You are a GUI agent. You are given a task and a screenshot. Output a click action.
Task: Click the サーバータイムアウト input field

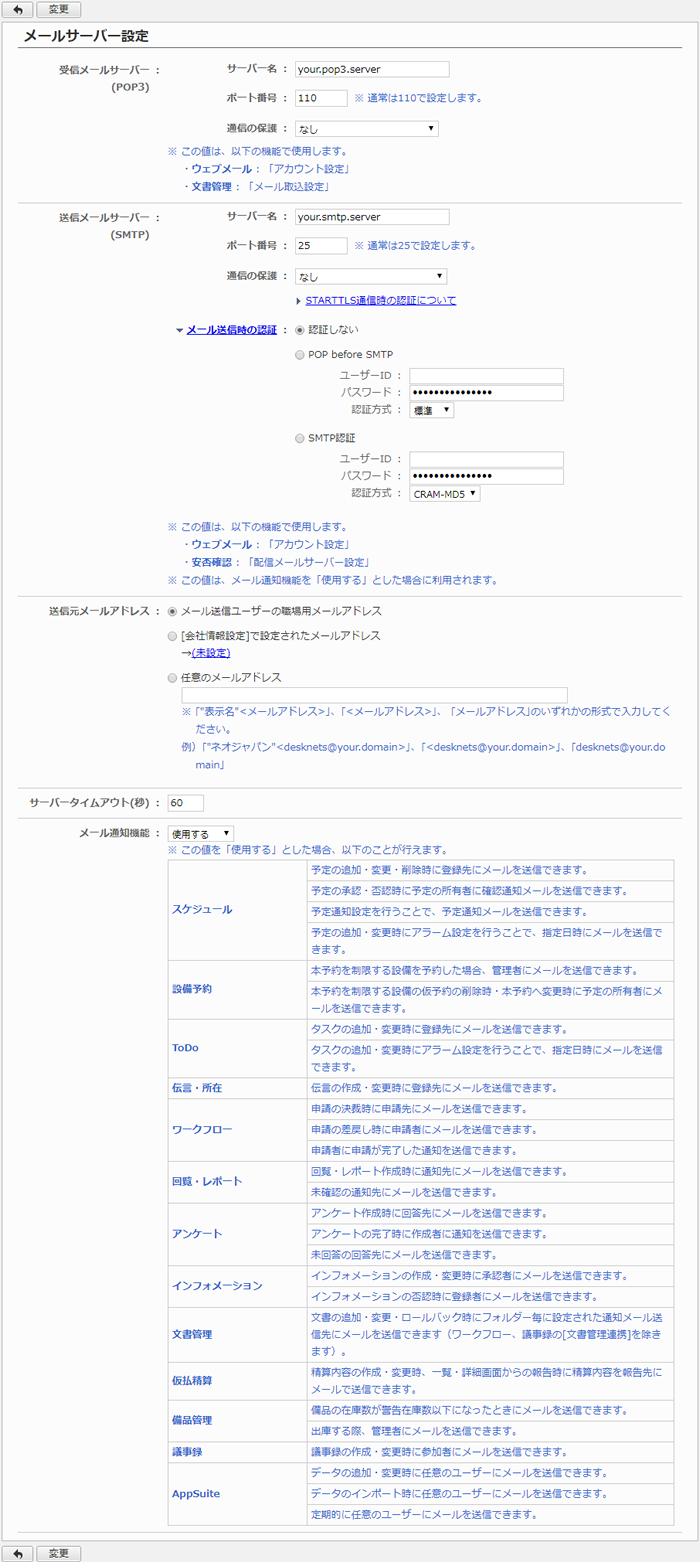click(186, 802)
